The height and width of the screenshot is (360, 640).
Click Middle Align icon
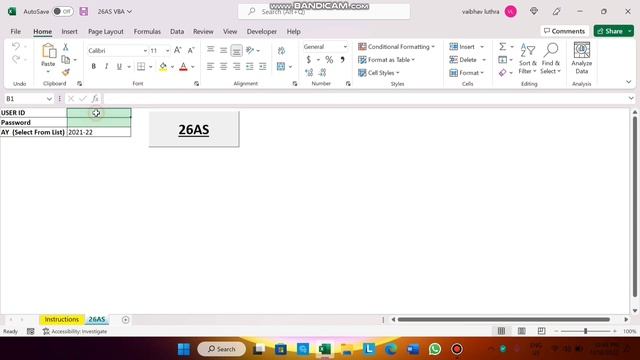tap(223, 50)
